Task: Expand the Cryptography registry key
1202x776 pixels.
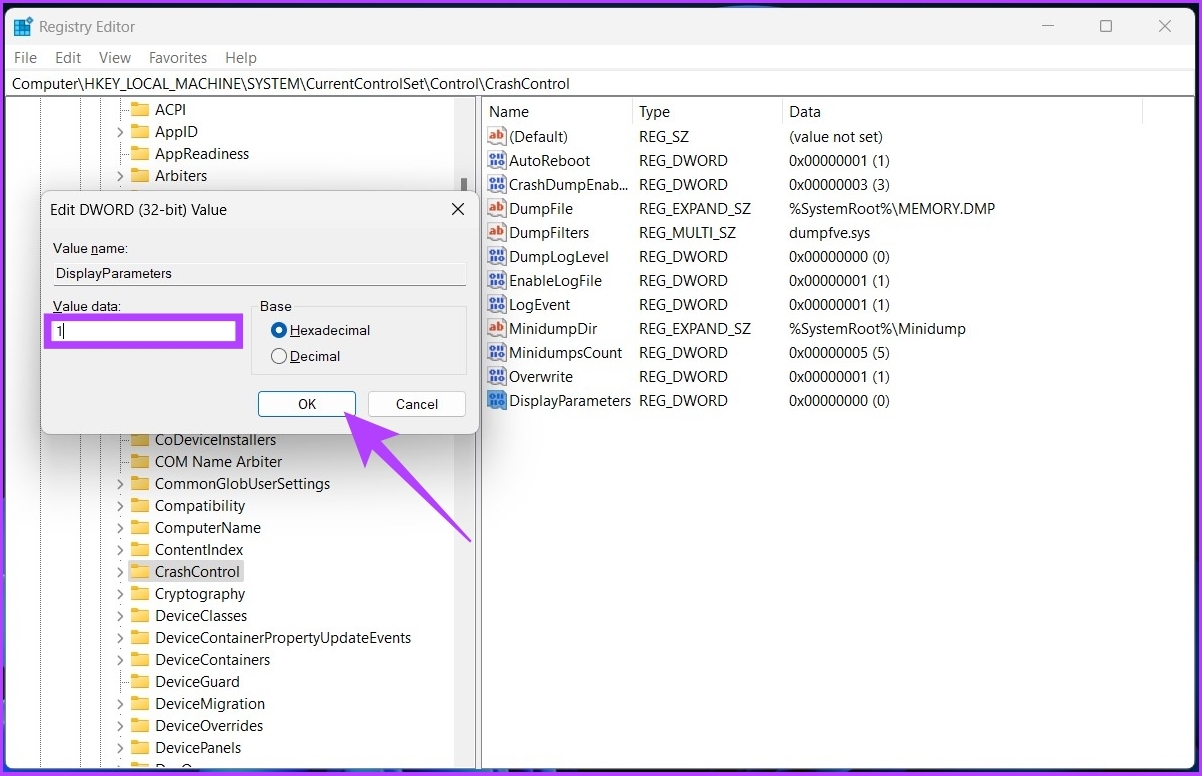Action: (120, 594)
